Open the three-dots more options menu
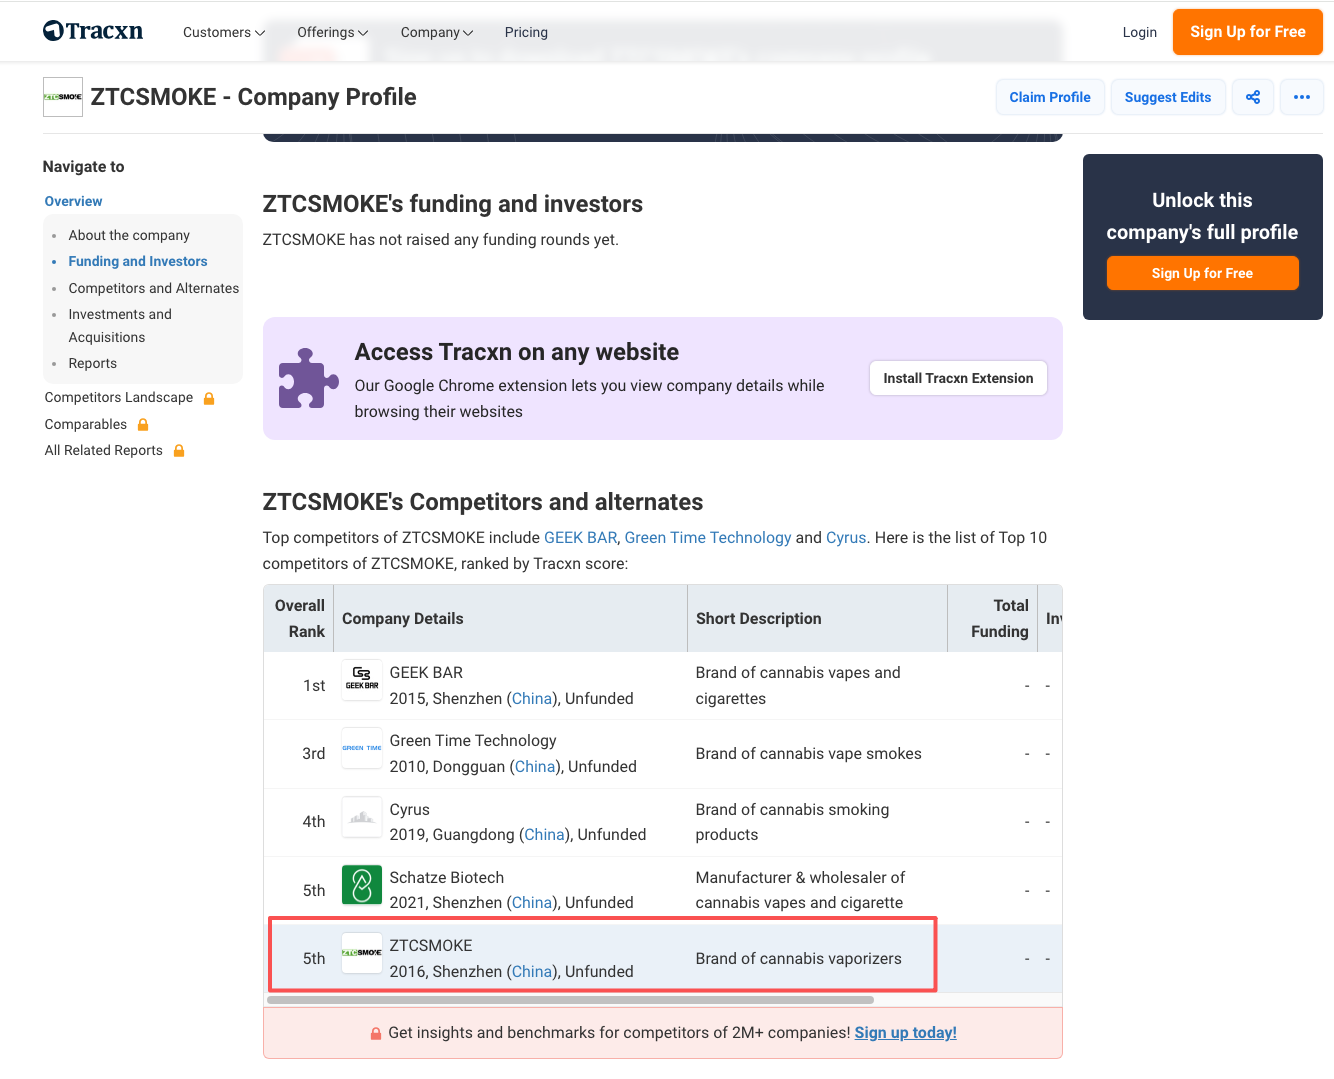Screen dimensions: 1334x1079 click(1301, 97)
